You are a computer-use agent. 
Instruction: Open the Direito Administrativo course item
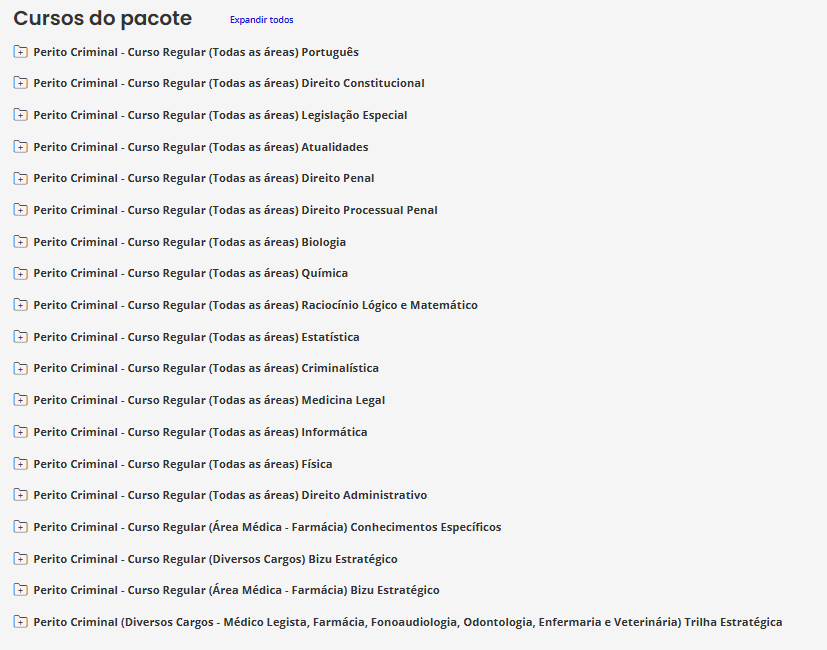[230, 495]
